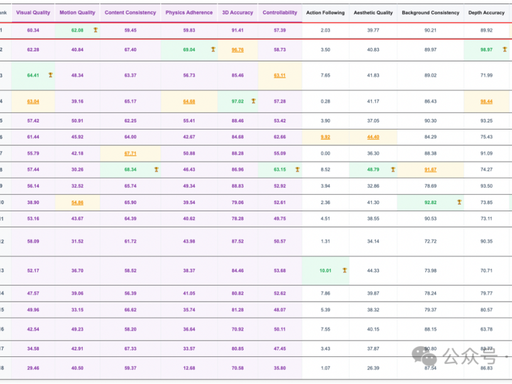Click the green 64.41 Visual Quality cell
Viewport: 512px width, 384px height.
[x=33, y=75]
